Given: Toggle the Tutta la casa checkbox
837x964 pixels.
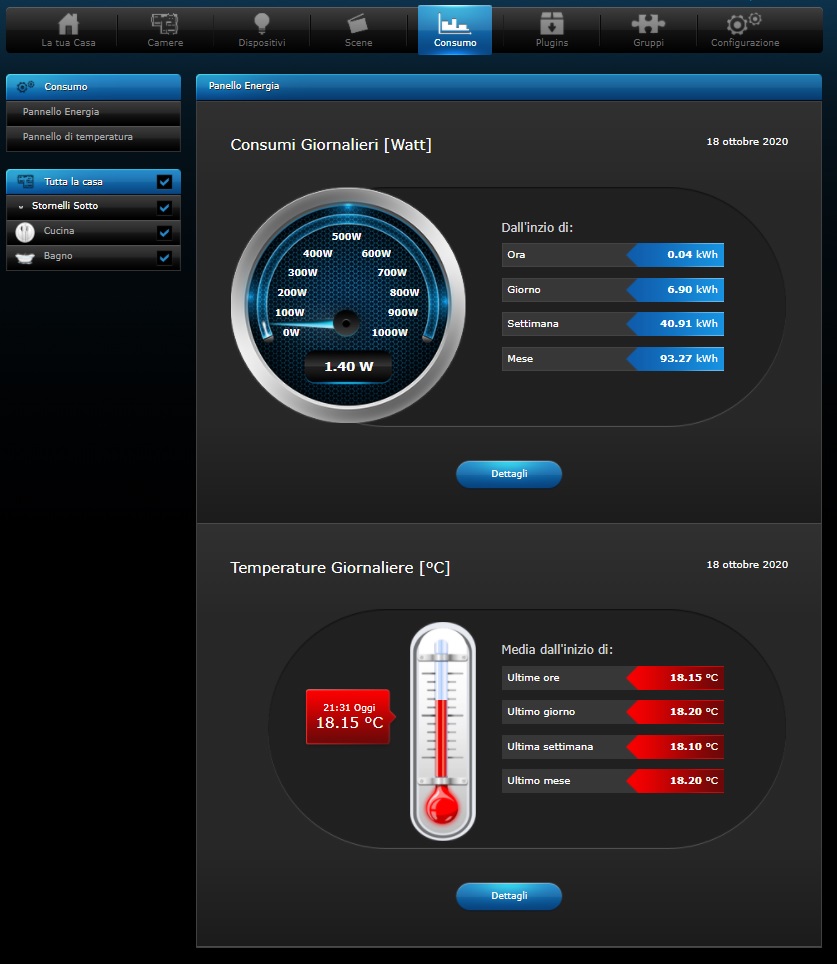Looking at the screenshot, I should 164,182.
